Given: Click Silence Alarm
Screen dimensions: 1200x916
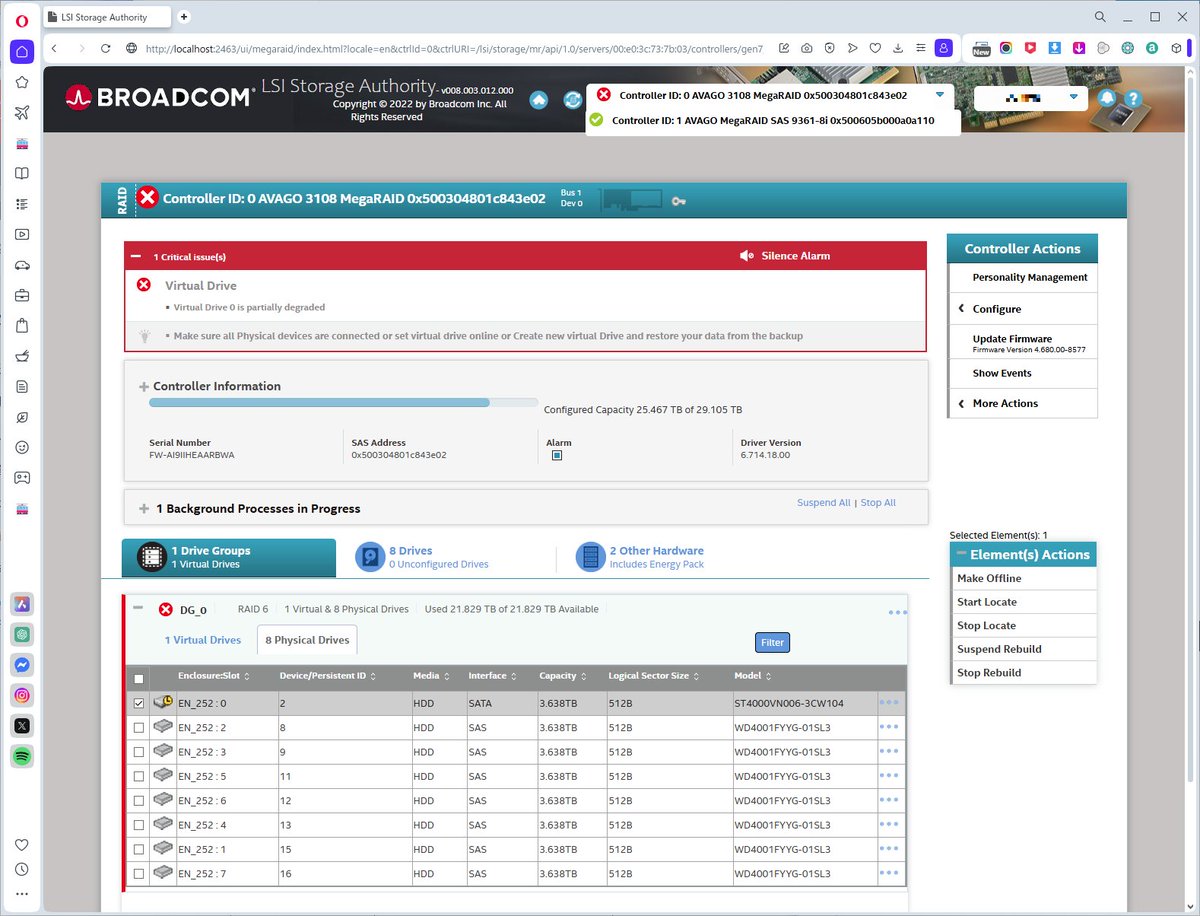Looking at the screenshot, I should tap(795, 256).
